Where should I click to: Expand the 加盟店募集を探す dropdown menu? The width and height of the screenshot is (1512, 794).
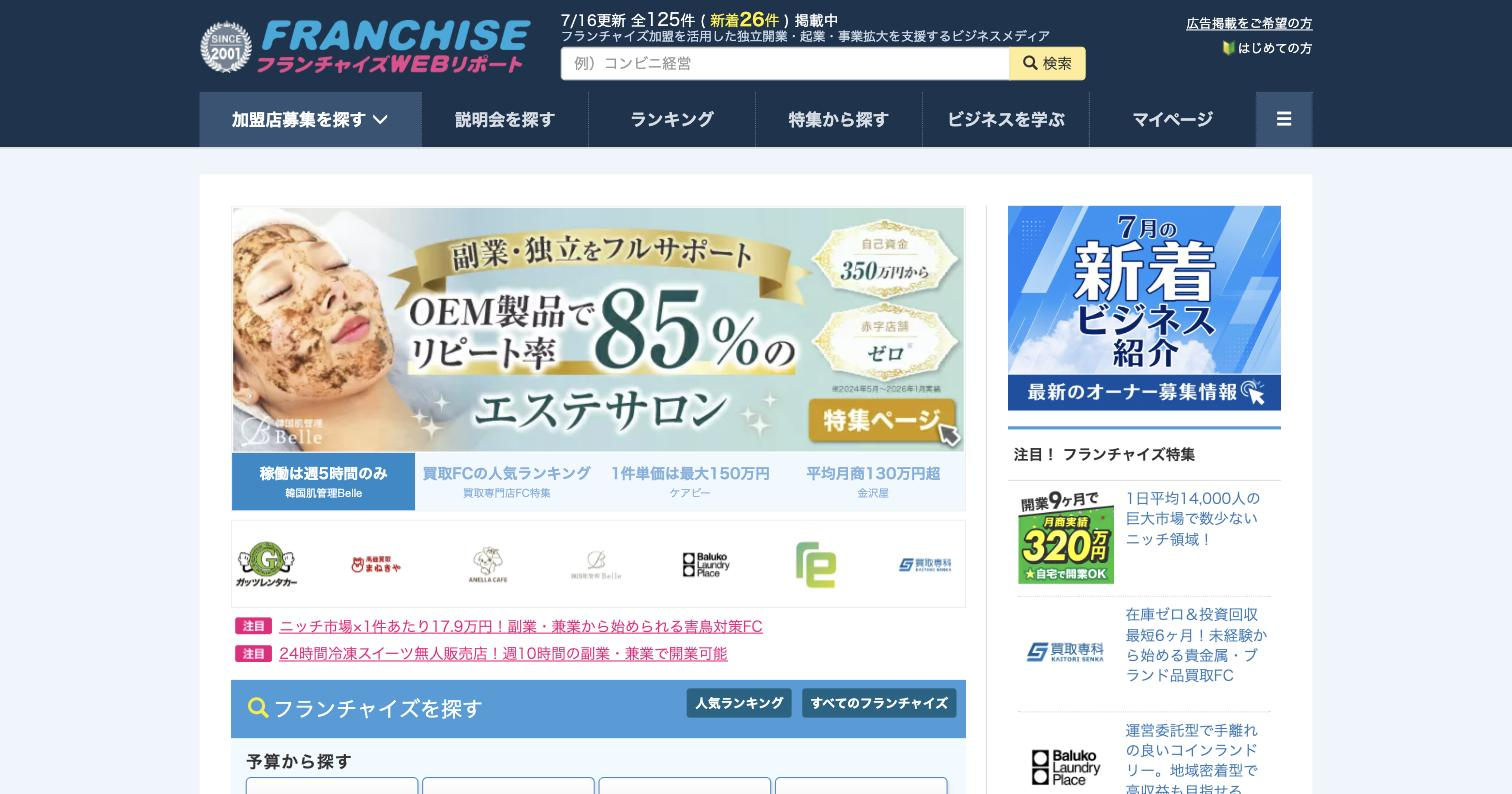310,119
